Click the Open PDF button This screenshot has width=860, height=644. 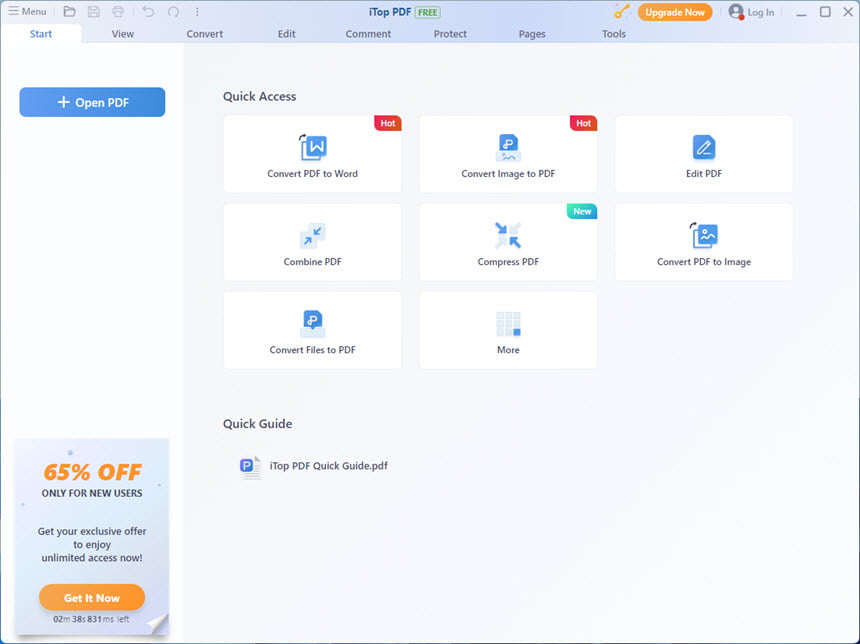click(x=92, y=102)
